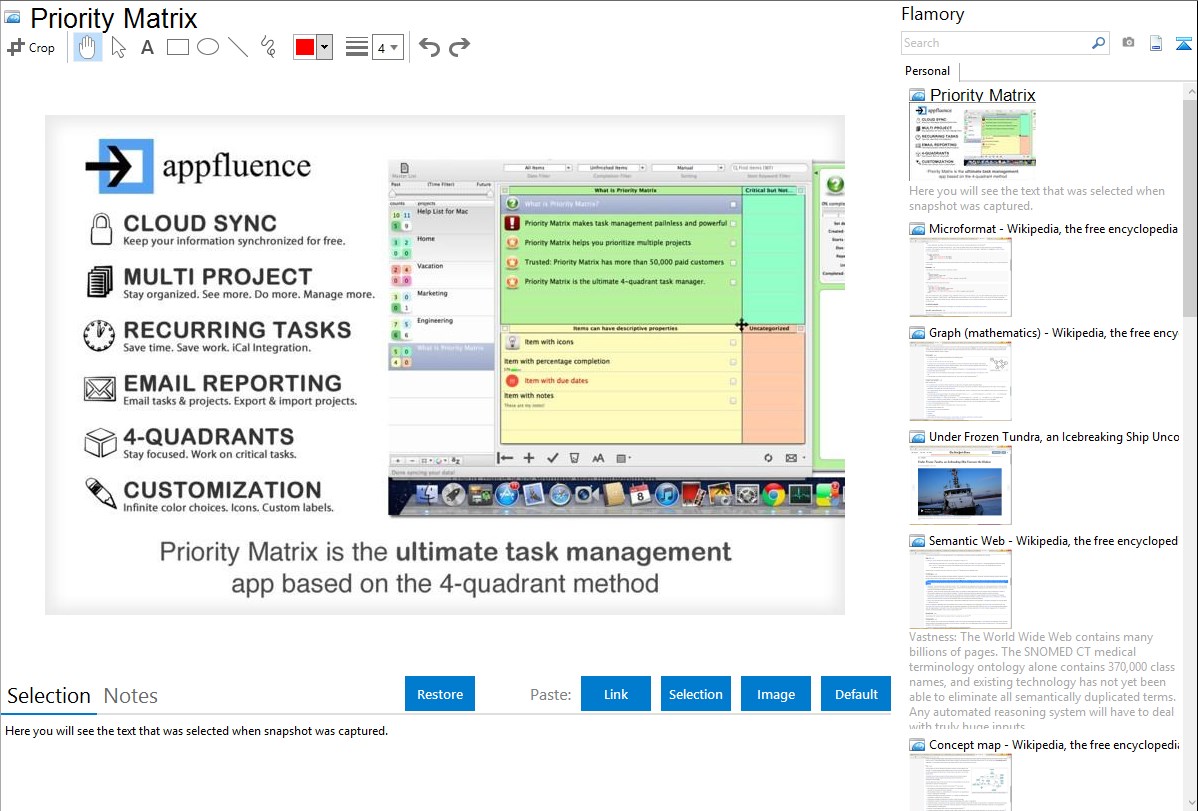Click the selection text placeholder line
The height and width of the screenshot is (811, 1198).
[196, 731]
